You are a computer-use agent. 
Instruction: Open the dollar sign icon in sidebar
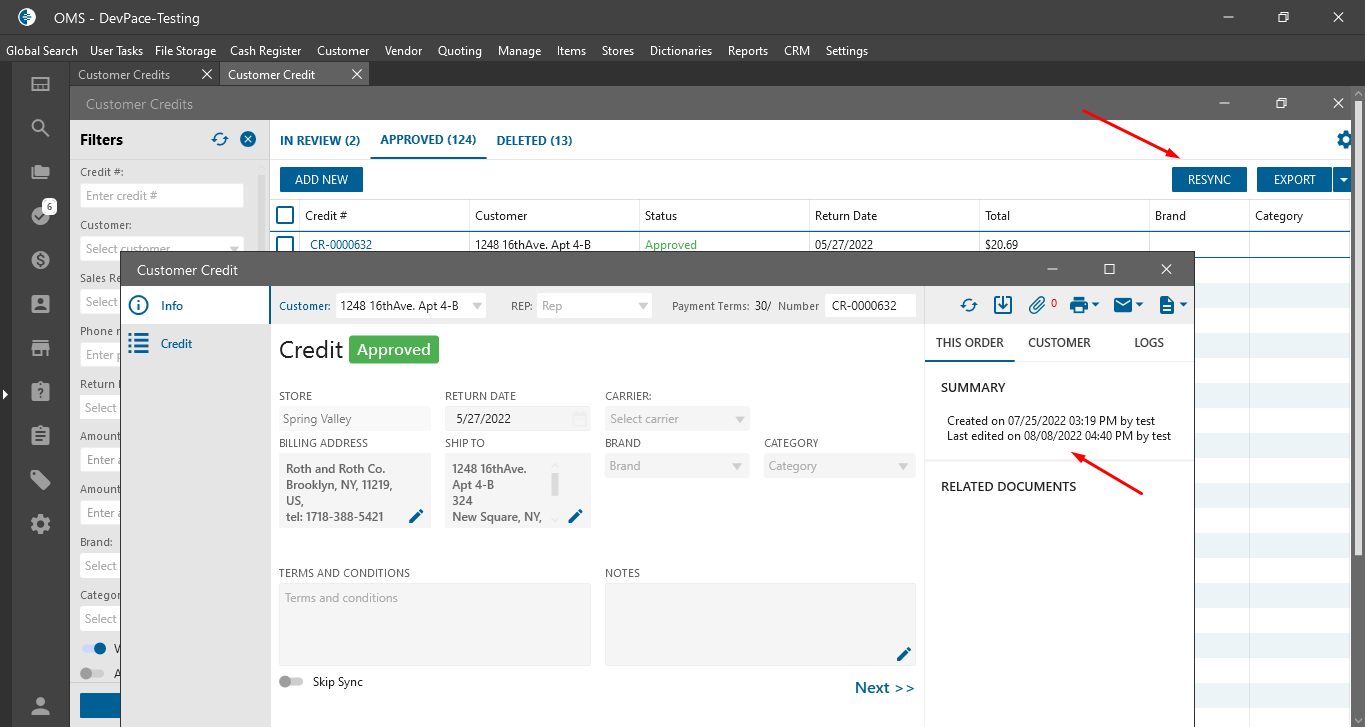(x=40, y=260)
